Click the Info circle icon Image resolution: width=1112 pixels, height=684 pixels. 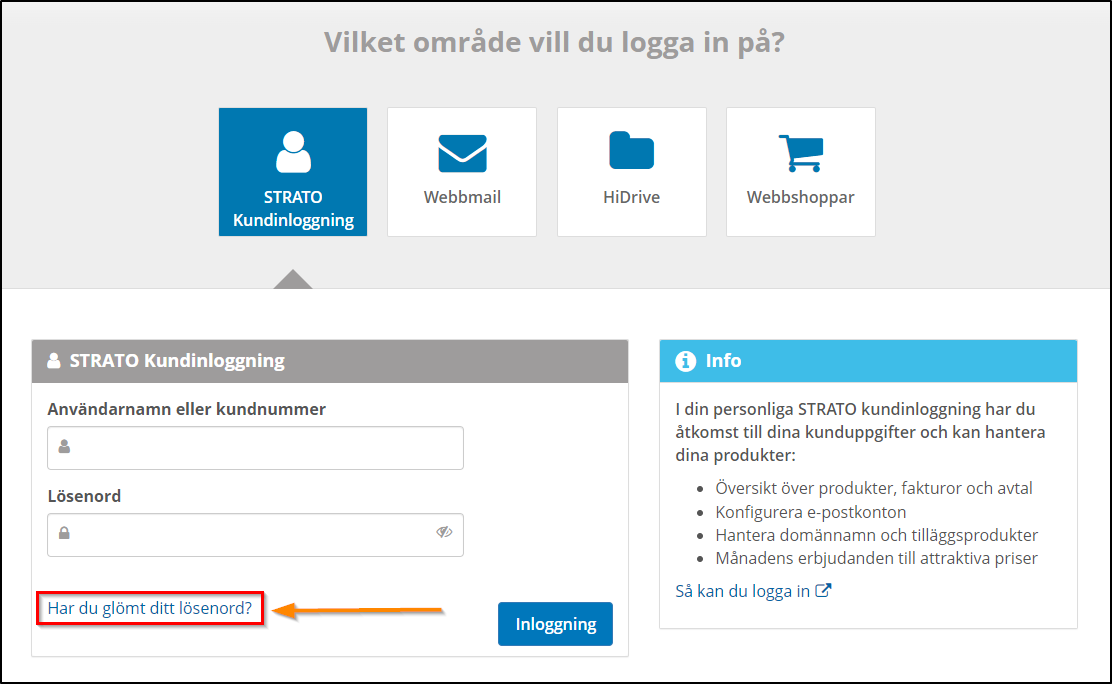point(685,361)
